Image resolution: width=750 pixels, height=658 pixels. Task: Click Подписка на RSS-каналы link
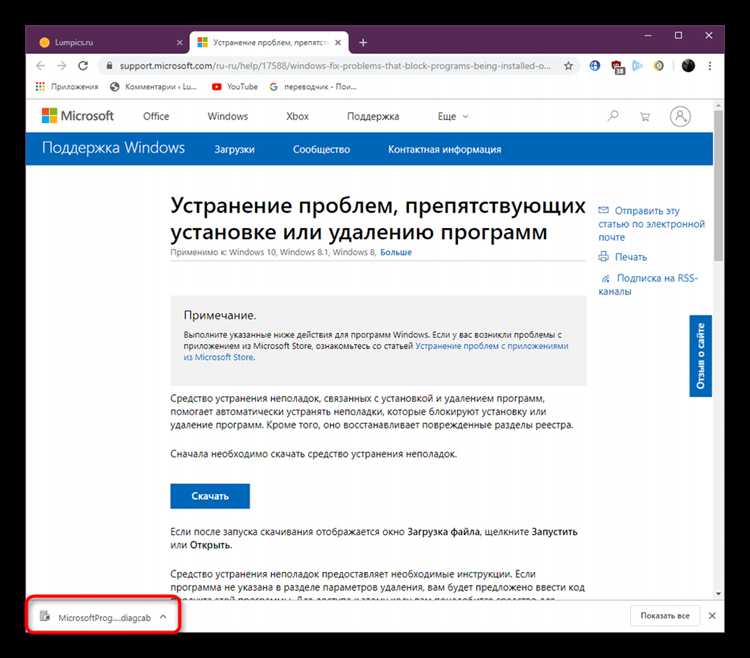click(648, 285)
